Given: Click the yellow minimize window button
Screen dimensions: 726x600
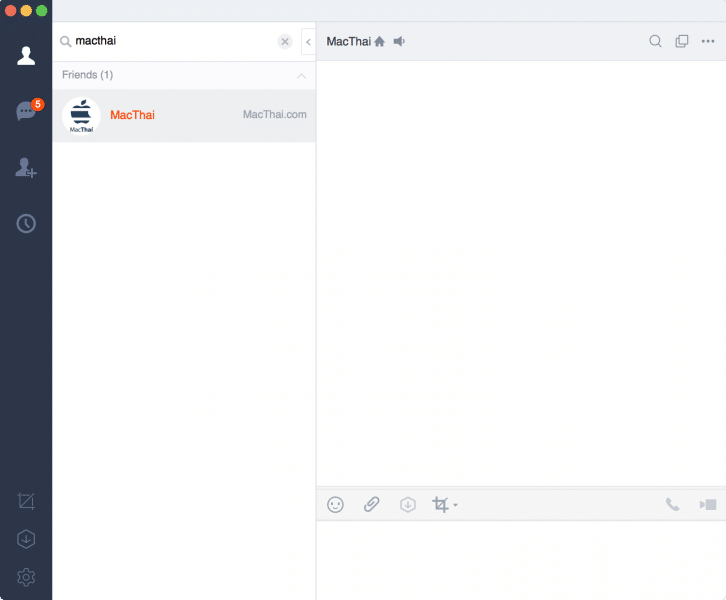Looking at the screenshot, I should [26, 11].
